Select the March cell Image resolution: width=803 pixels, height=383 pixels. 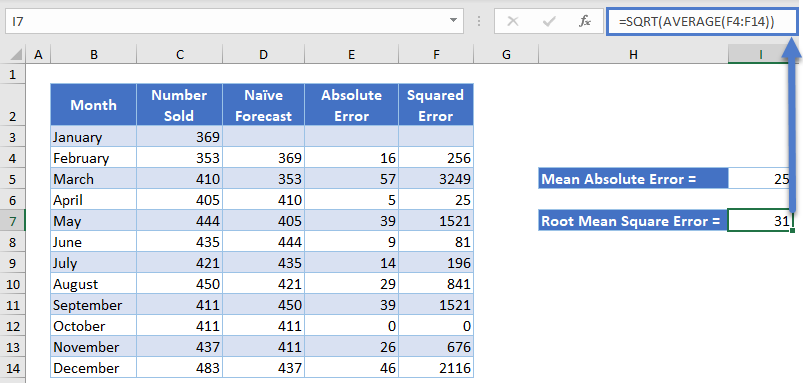point(93,179)
